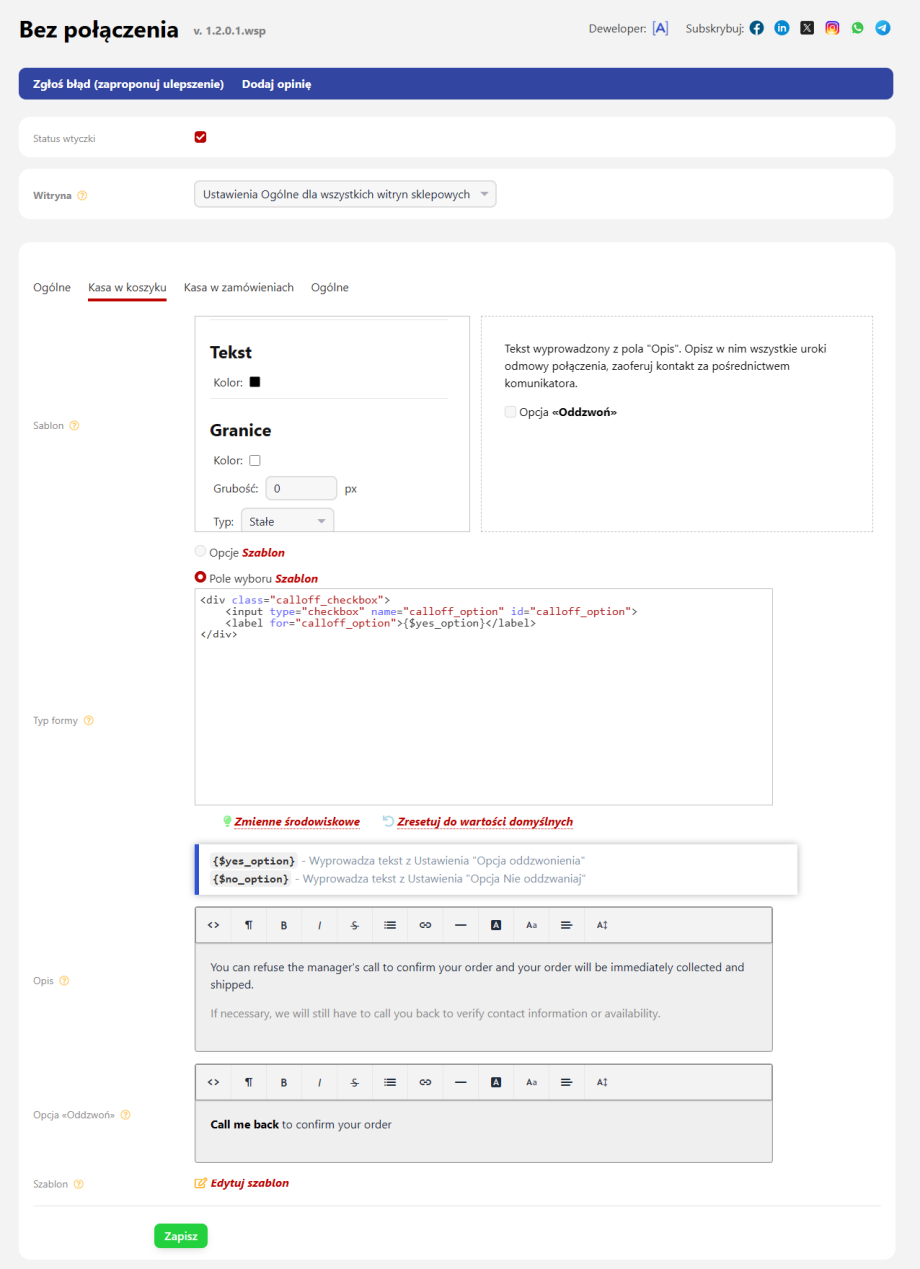Viewport: 920px width, 1269px height.
Task: Click strikethrough in Opcja «Oddzwoń» editor toolbar
Action: 354,1082
